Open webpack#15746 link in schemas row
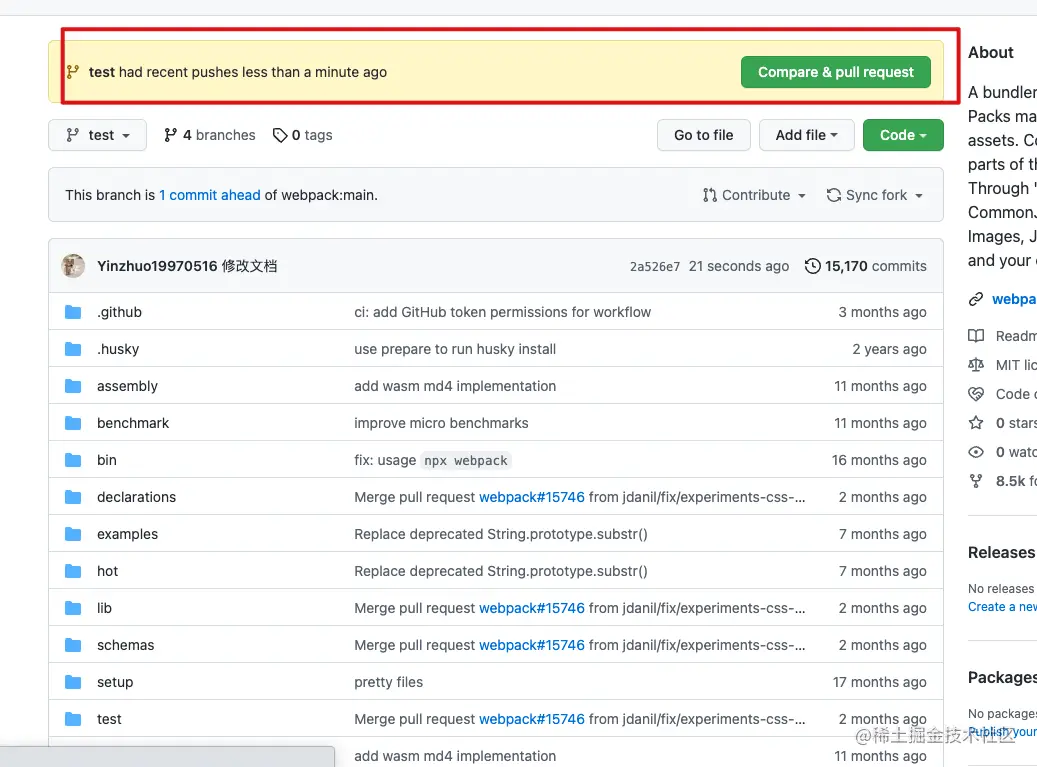Image resolution: width=1037 pixels, height=767 pixels. (x=532, y=645)
